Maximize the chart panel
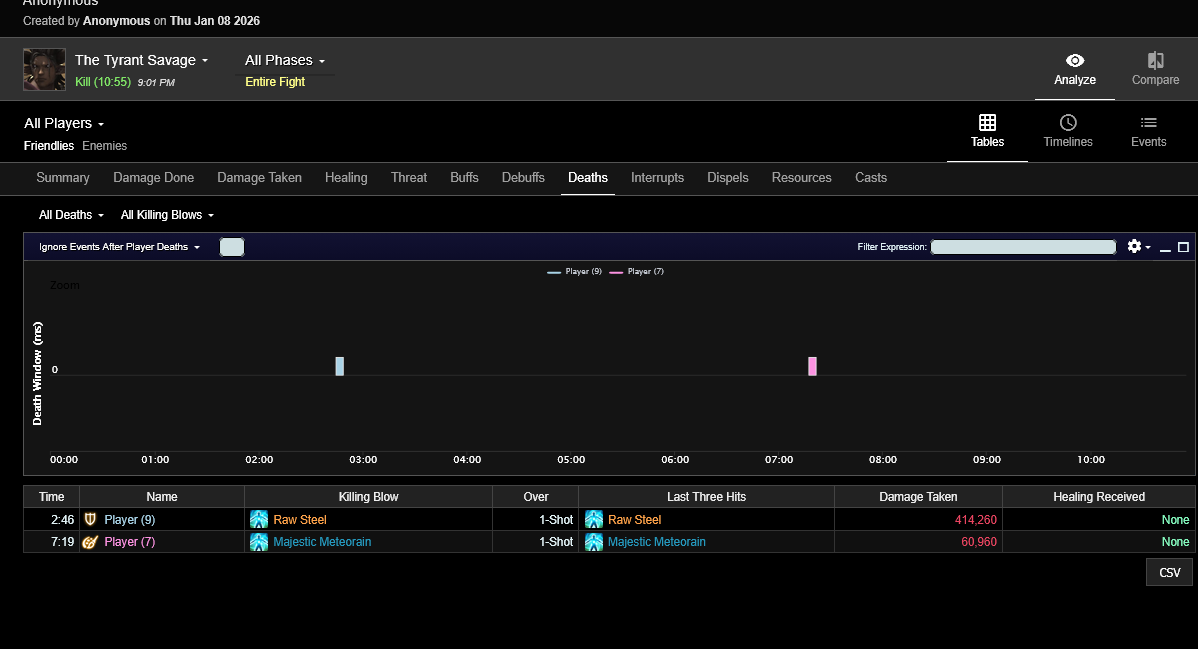Image resolution: width=1198 pixels, height=649 pixels. pyautogui.click(x=1183, y=247)
